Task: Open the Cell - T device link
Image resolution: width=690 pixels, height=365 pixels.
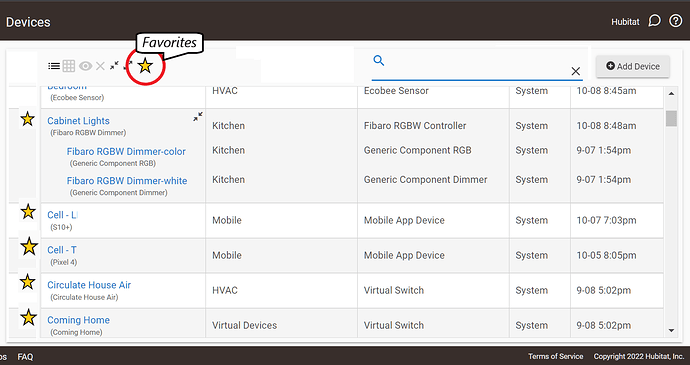Action: tap(62, 250)
